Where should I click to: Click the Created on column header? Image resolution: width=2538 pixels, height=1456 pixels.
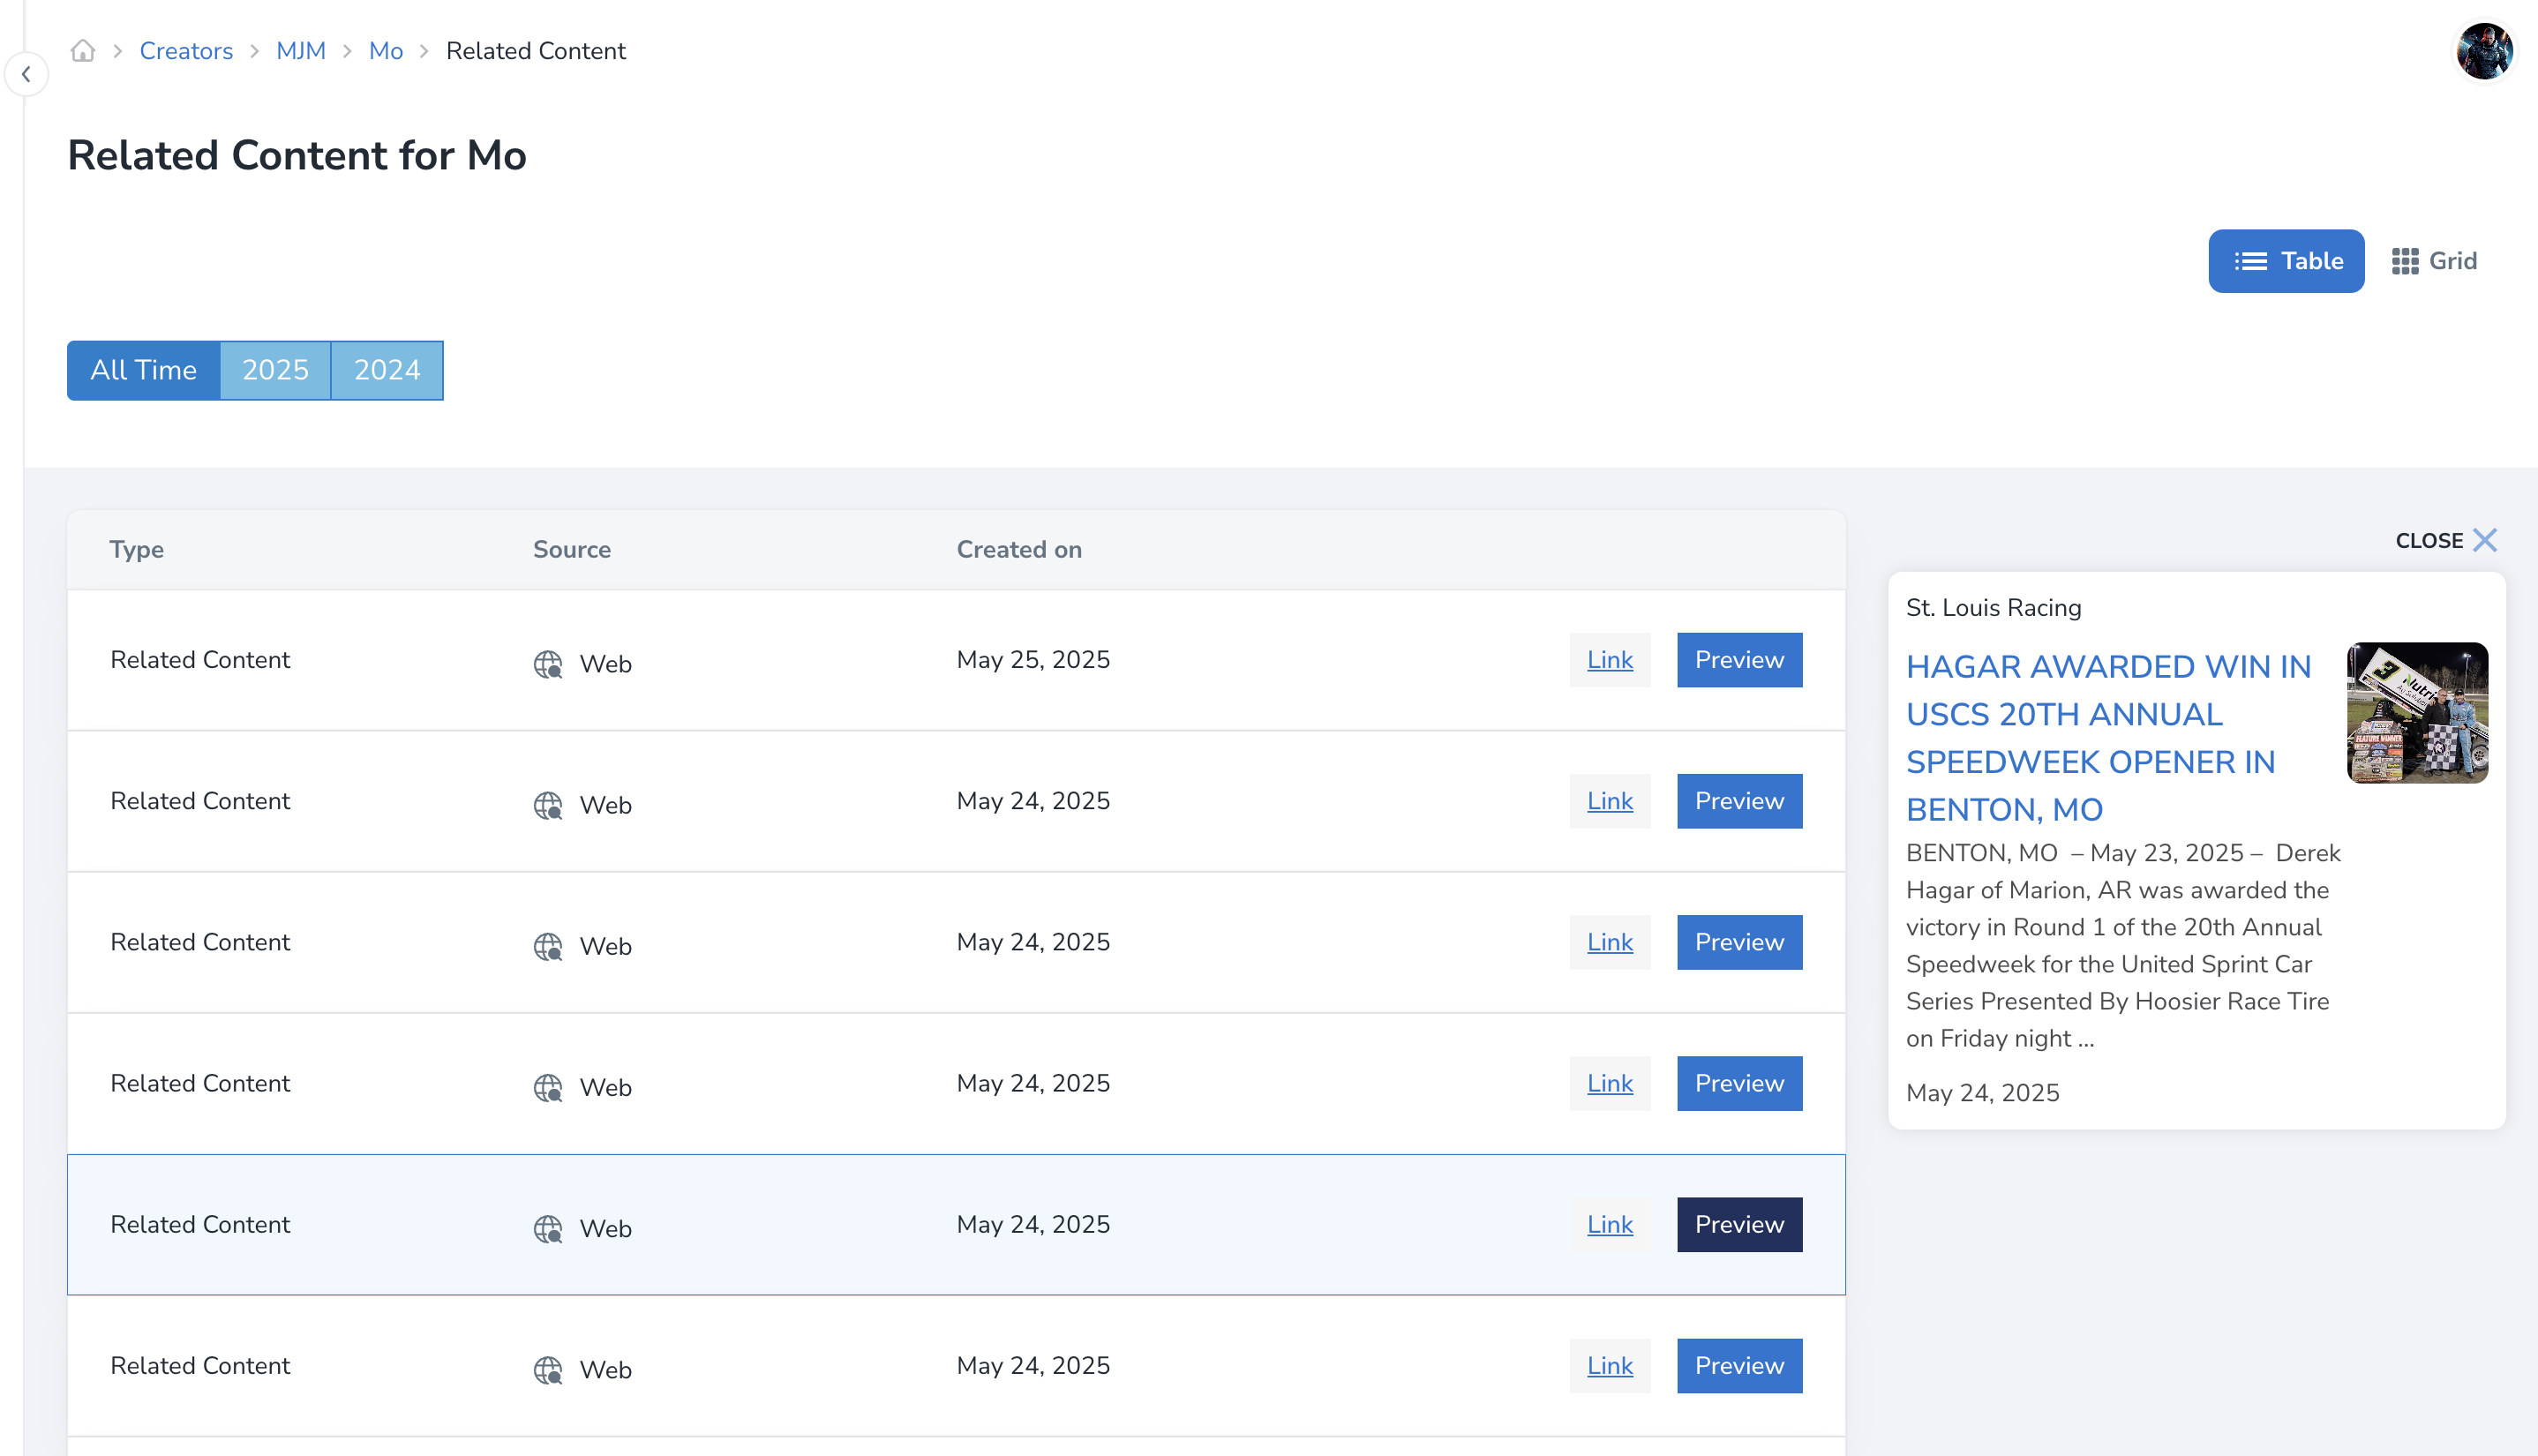(1019, 549)
